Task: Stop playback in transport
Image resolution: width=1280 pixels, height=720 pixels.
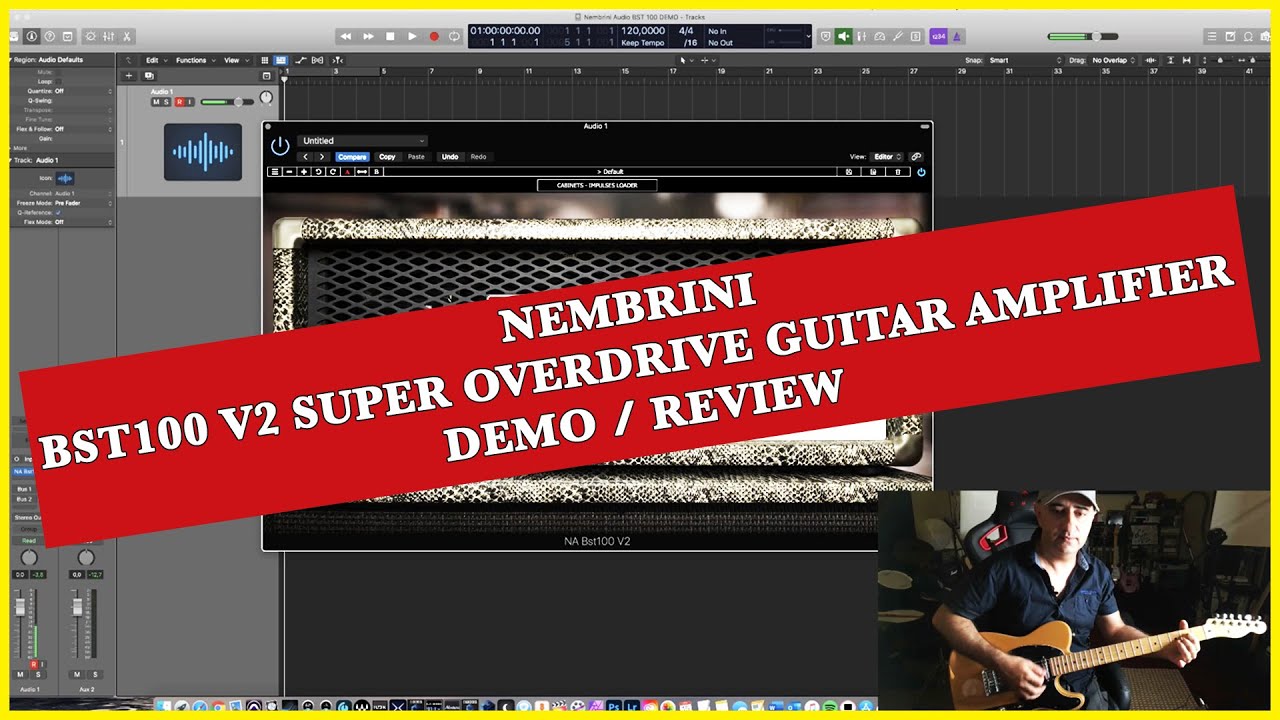Action: coord(390,36)
